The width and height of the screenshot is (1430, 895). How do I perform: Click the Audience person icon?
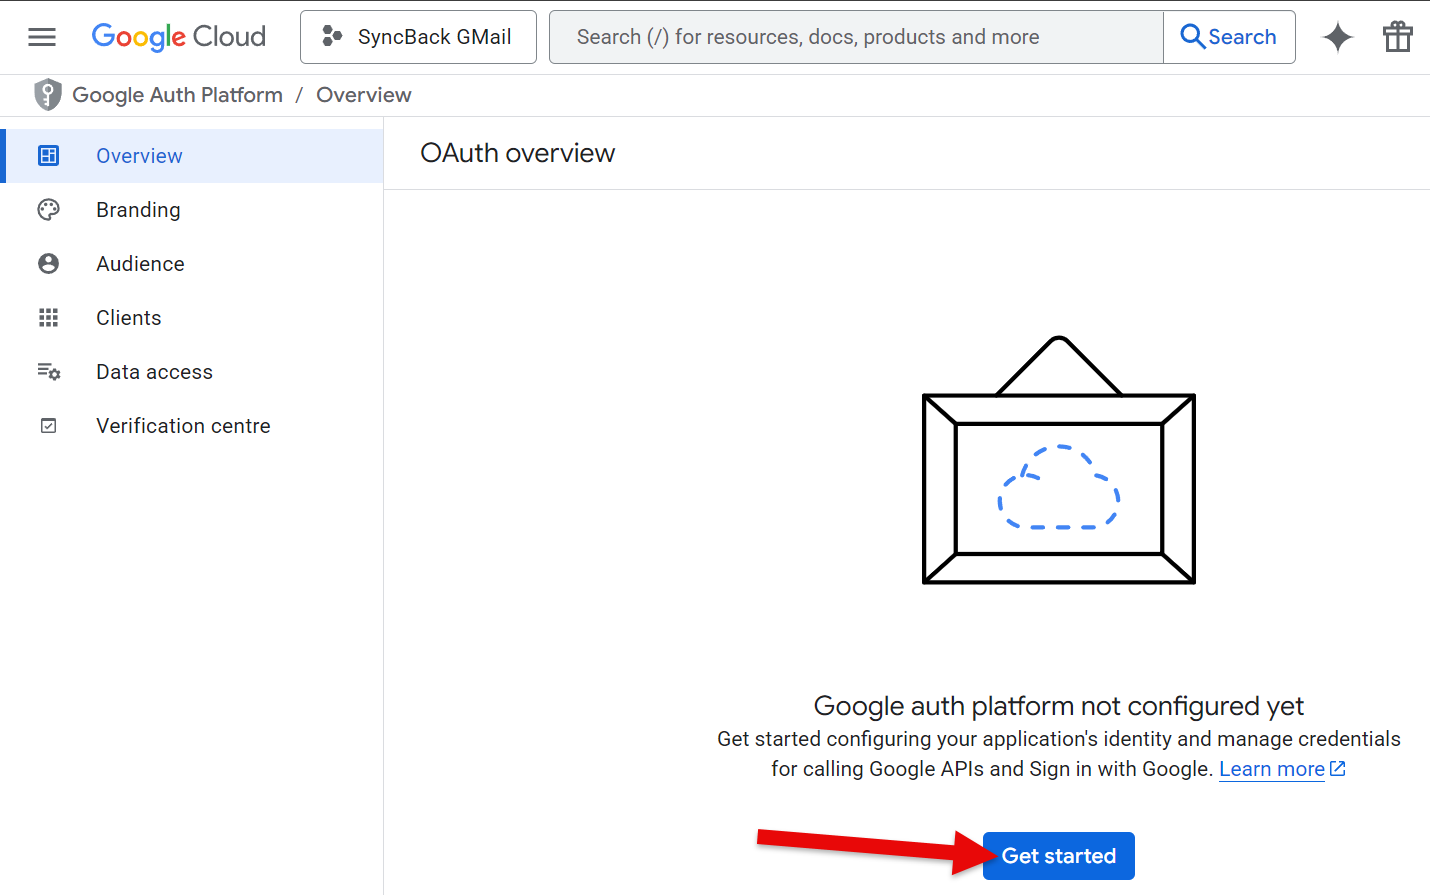(48, 264)
